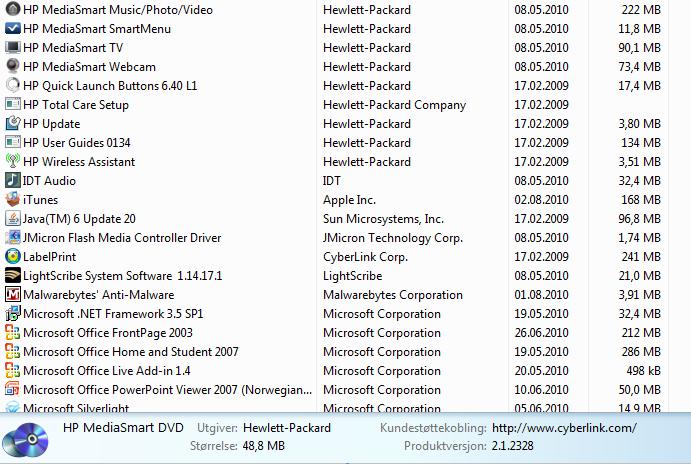Select the iTunes program name
691x464 pixels.
tap(40, 200)
